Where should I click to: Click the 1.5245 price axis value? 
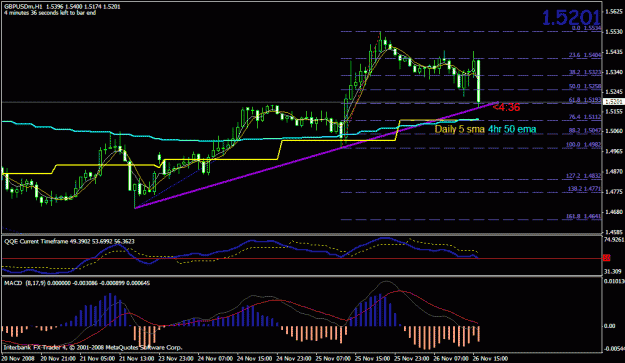(614, 92)
